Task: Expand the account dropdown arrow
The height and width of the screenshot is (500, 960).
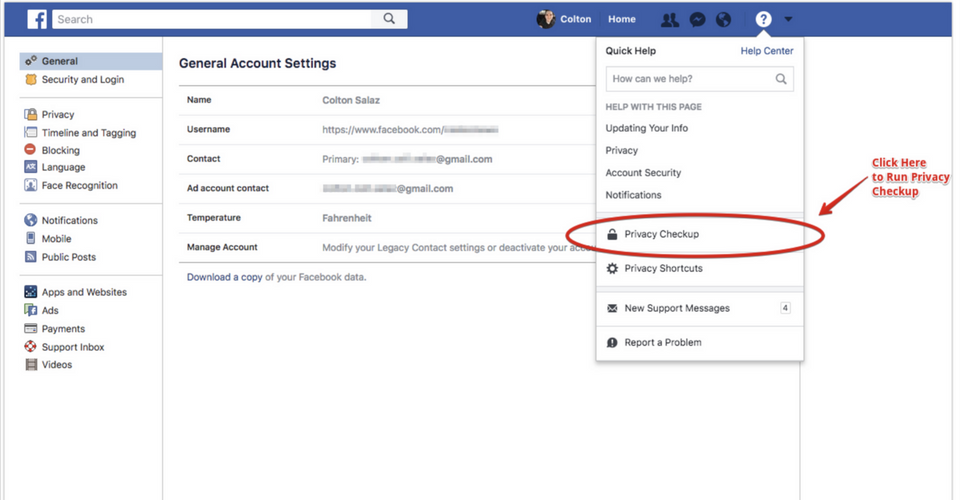Action: (x=789, y=20)
